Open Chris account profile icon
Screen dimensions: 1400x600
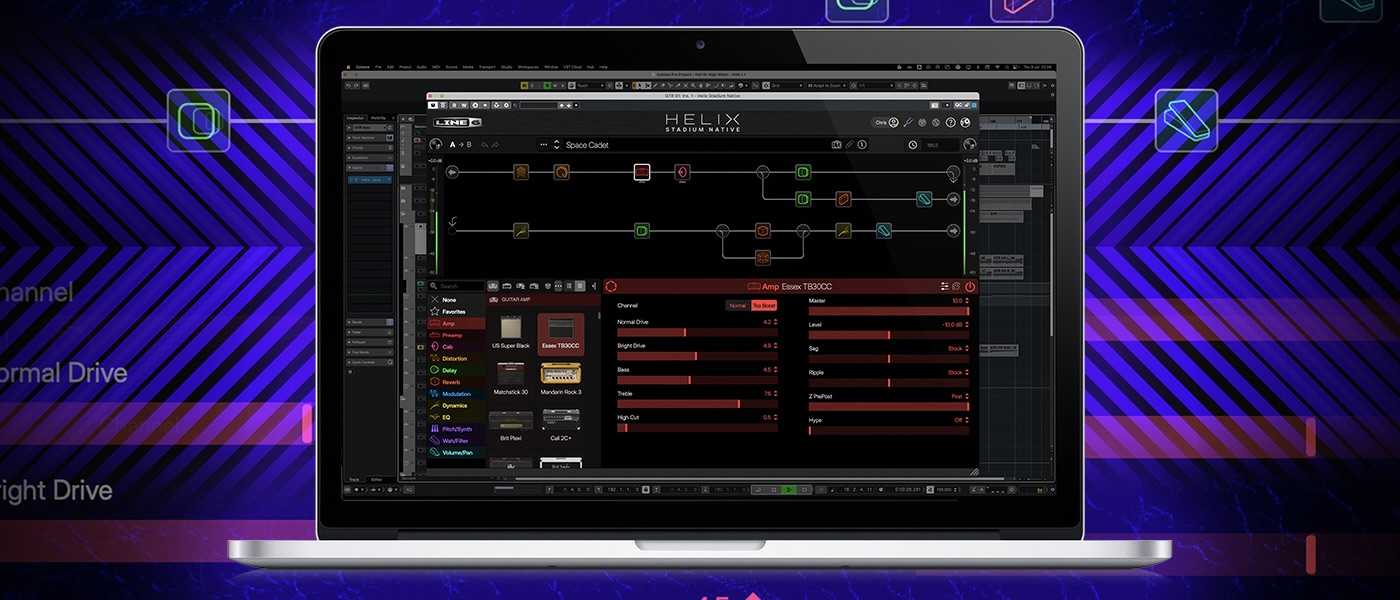tap(893, 122)
